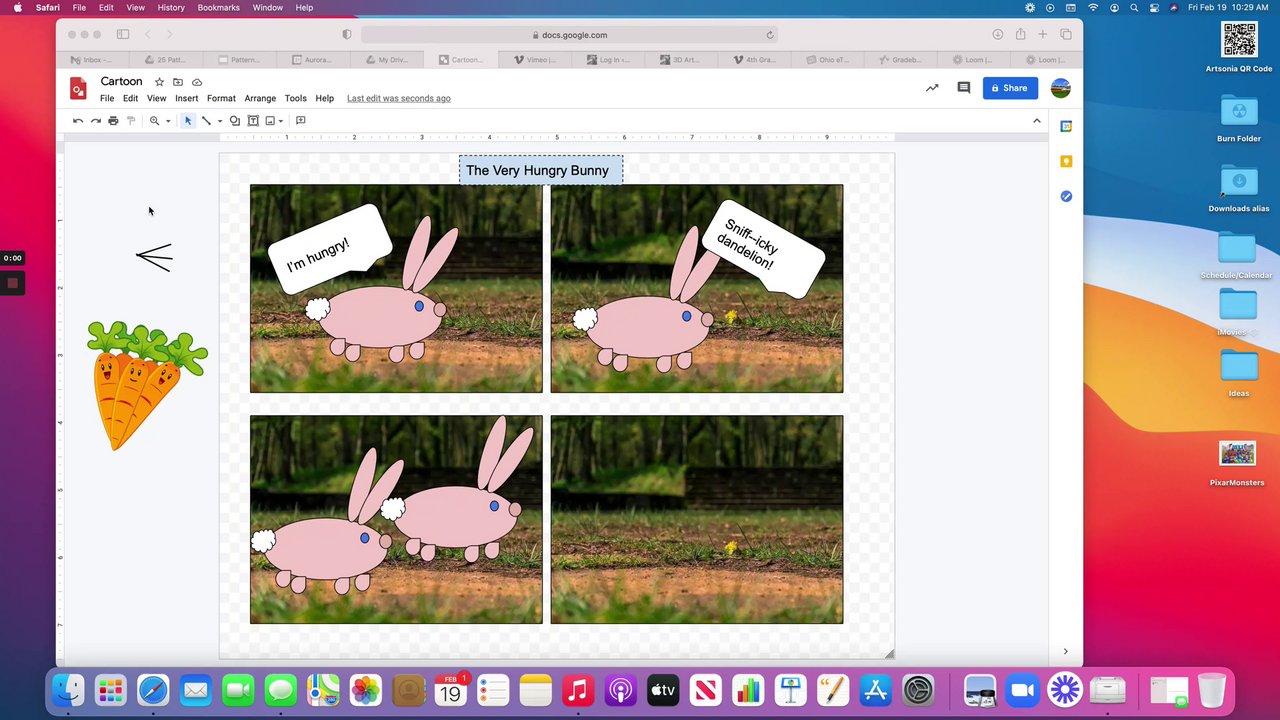Switch to the Inbox tab
The image size is (1280, 720).
(92, 60)
